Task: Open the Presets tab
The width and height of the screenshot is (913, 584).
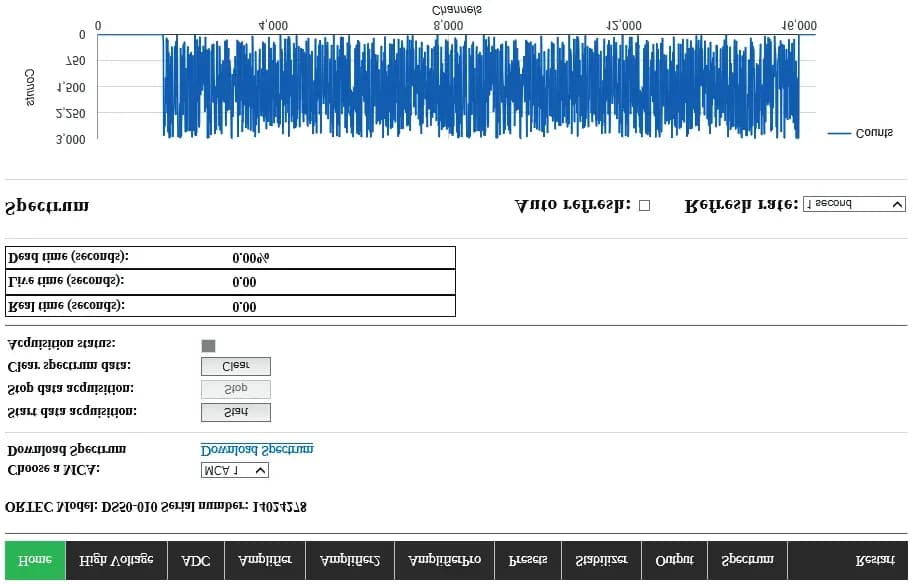Action: [528, 560]
